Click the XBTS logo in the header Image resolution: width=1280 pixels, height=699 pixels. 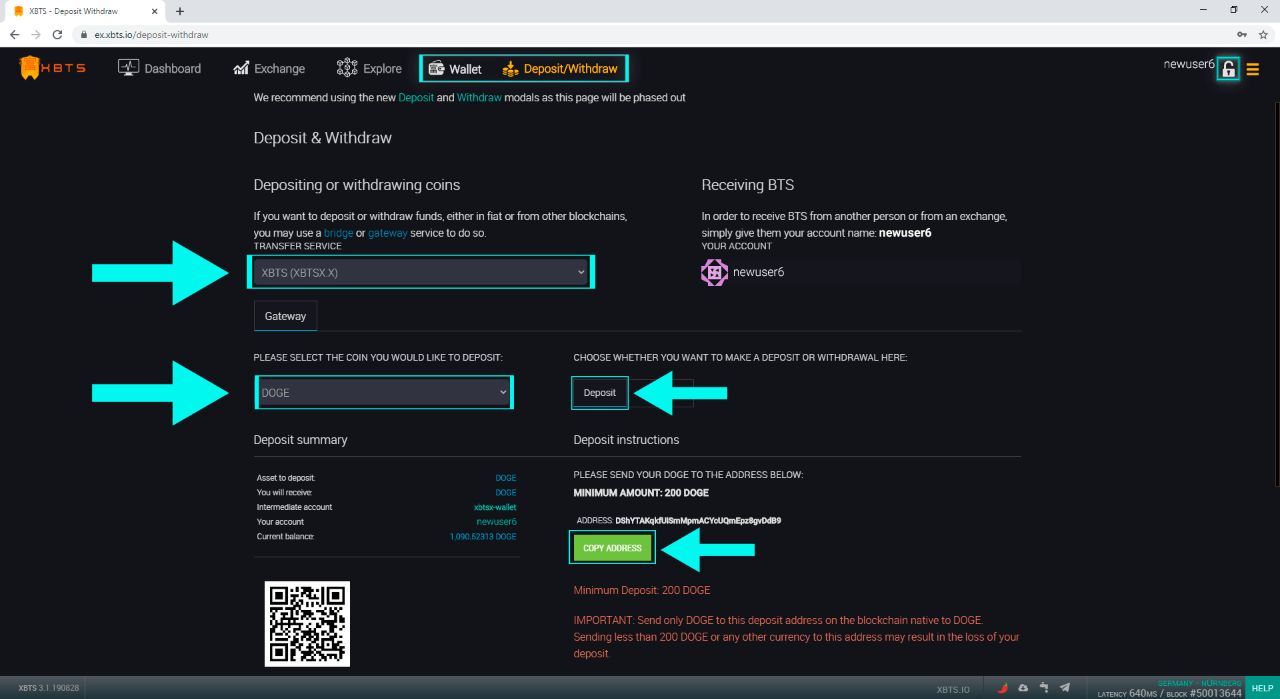pos(52,68)
